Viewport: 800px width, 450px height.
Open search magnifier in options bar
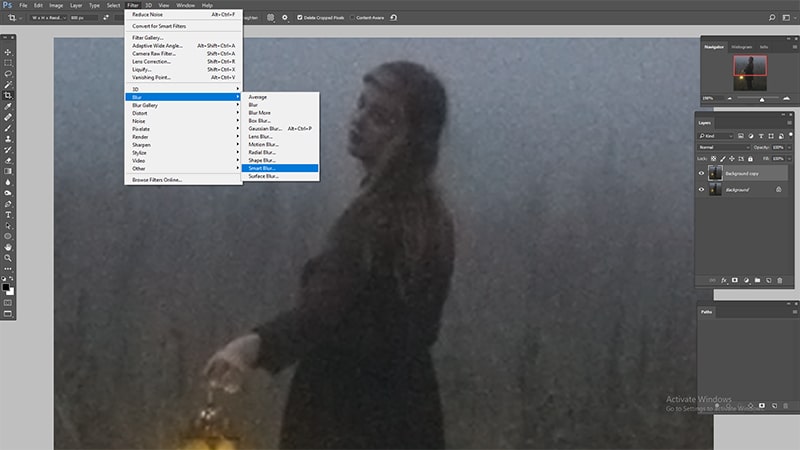772,17
